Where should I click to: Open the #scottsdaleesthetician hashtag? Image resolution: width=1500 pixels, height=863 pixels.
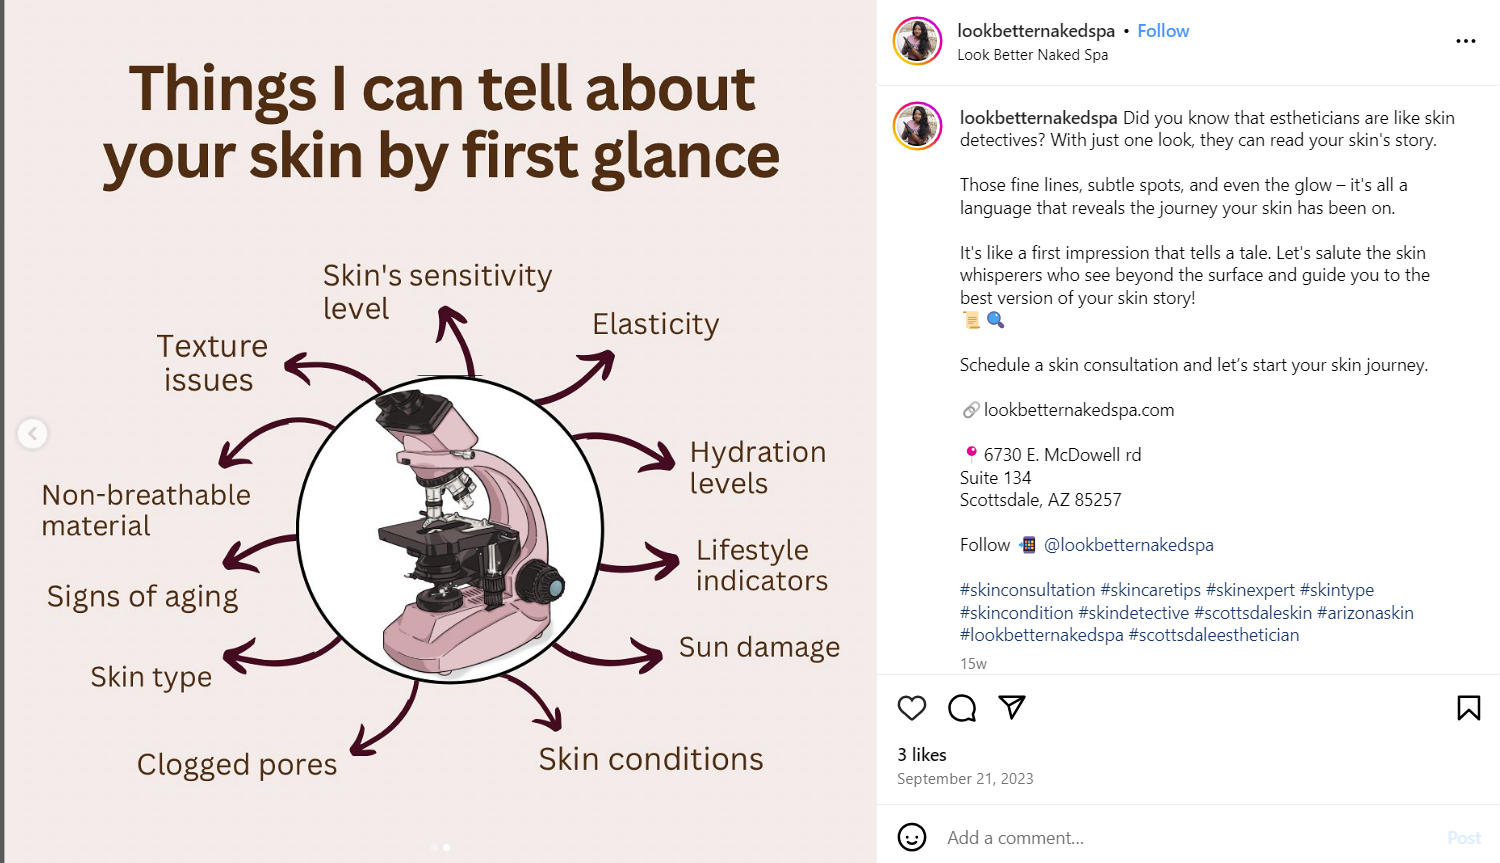1214,635
